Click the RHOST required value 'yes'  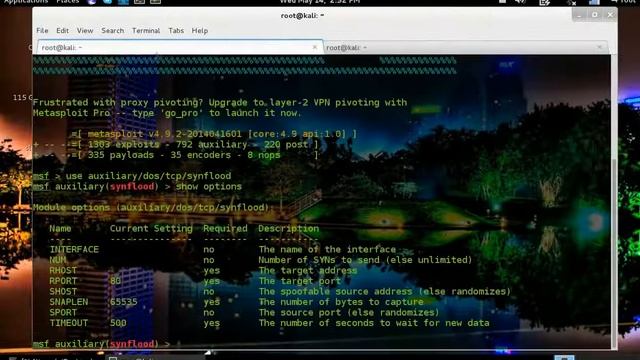pos(212,271)
